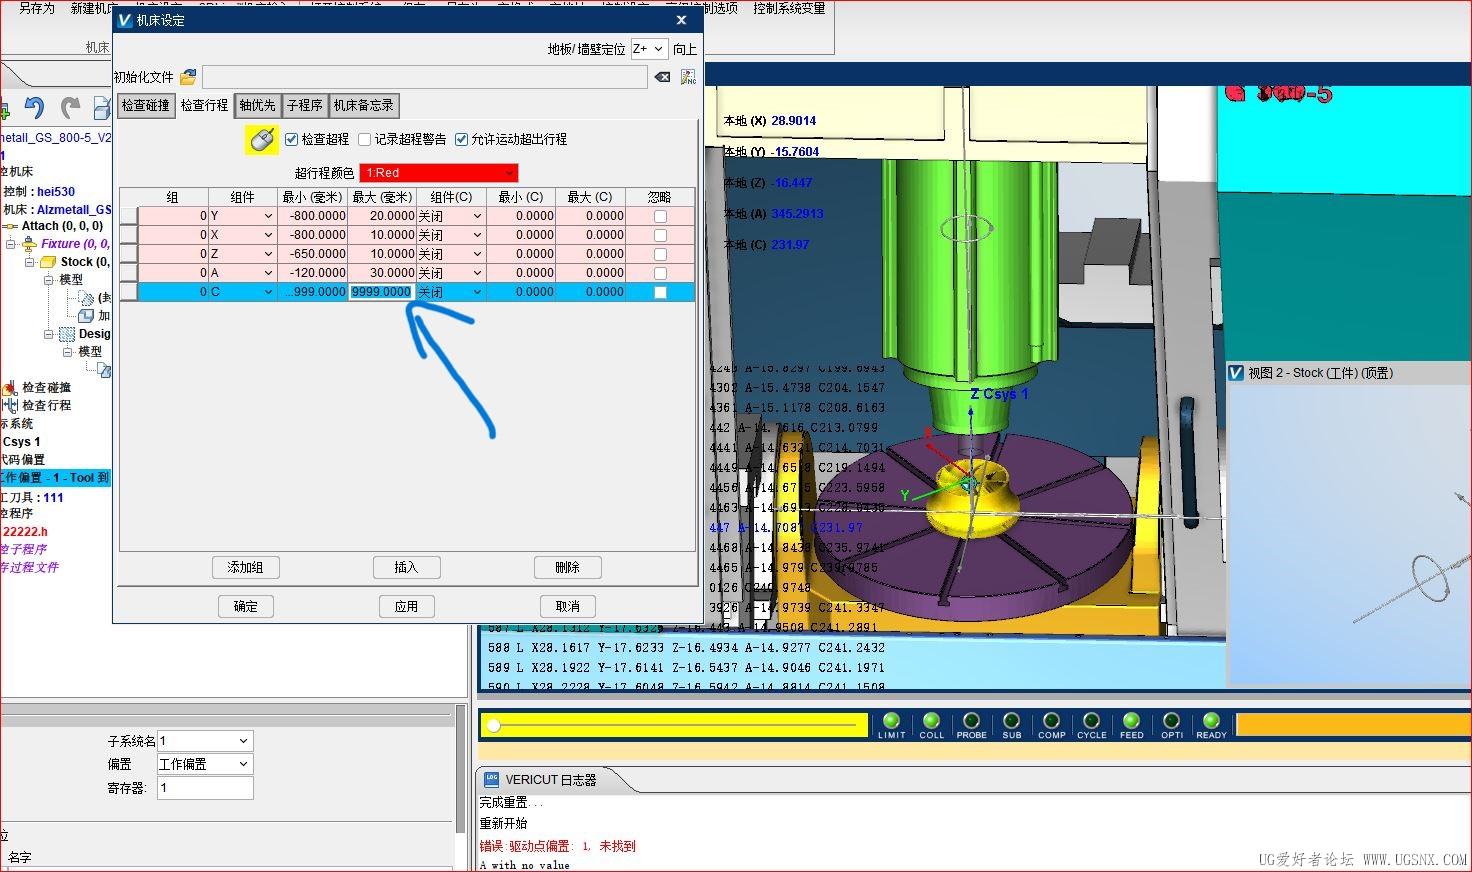Viewport: 1472px width, 872px height.
Task: Click the 最大 value field for Y axis
Action: (383, 216)
